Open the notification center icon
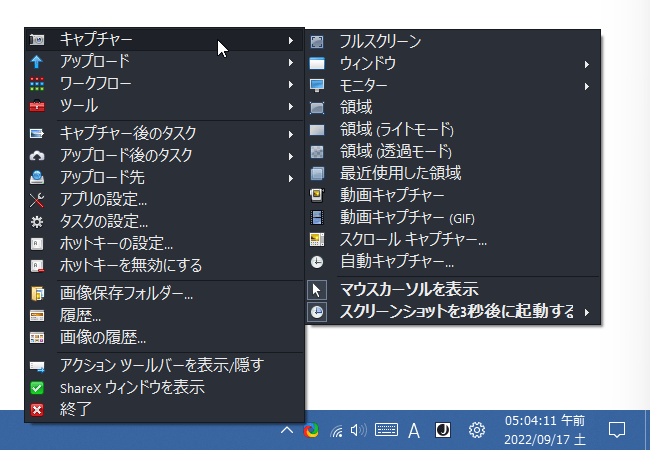 616,430
